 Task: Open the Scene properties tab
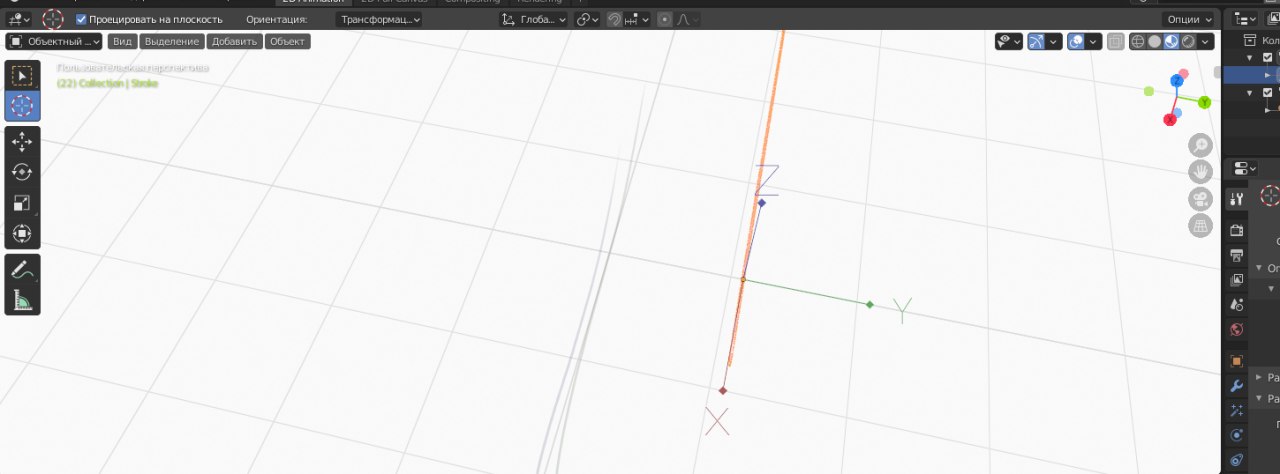1237,305
